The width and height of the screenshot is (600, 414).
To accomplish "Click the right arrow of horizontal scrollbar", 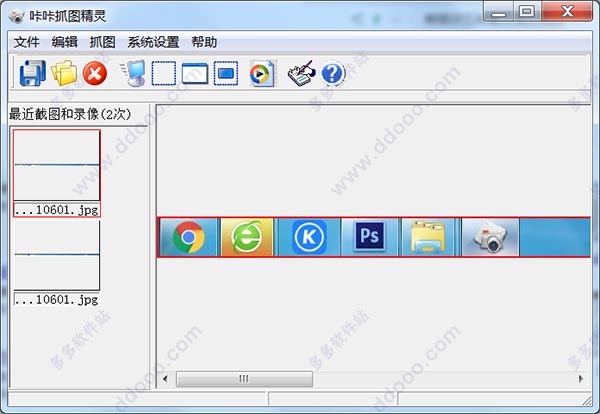I will coord(581,379).
